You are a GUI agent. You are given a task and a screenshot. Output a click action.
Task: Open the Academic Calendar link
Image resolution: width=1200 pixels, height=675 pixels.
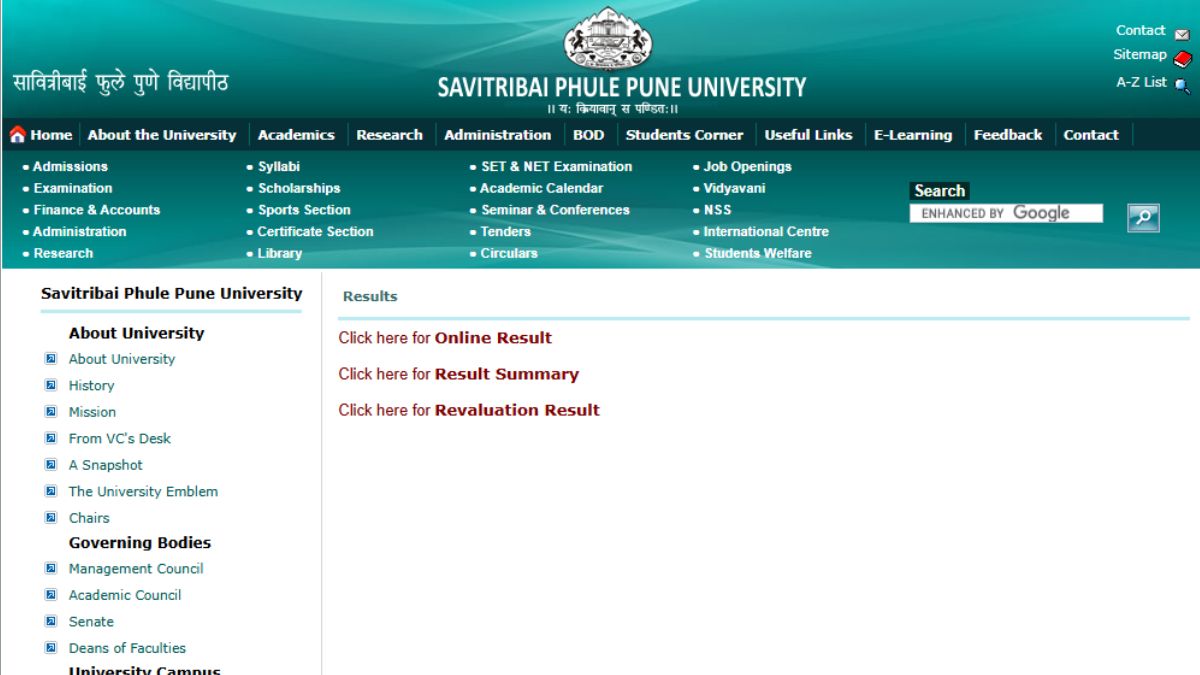[x=542, y=188]
